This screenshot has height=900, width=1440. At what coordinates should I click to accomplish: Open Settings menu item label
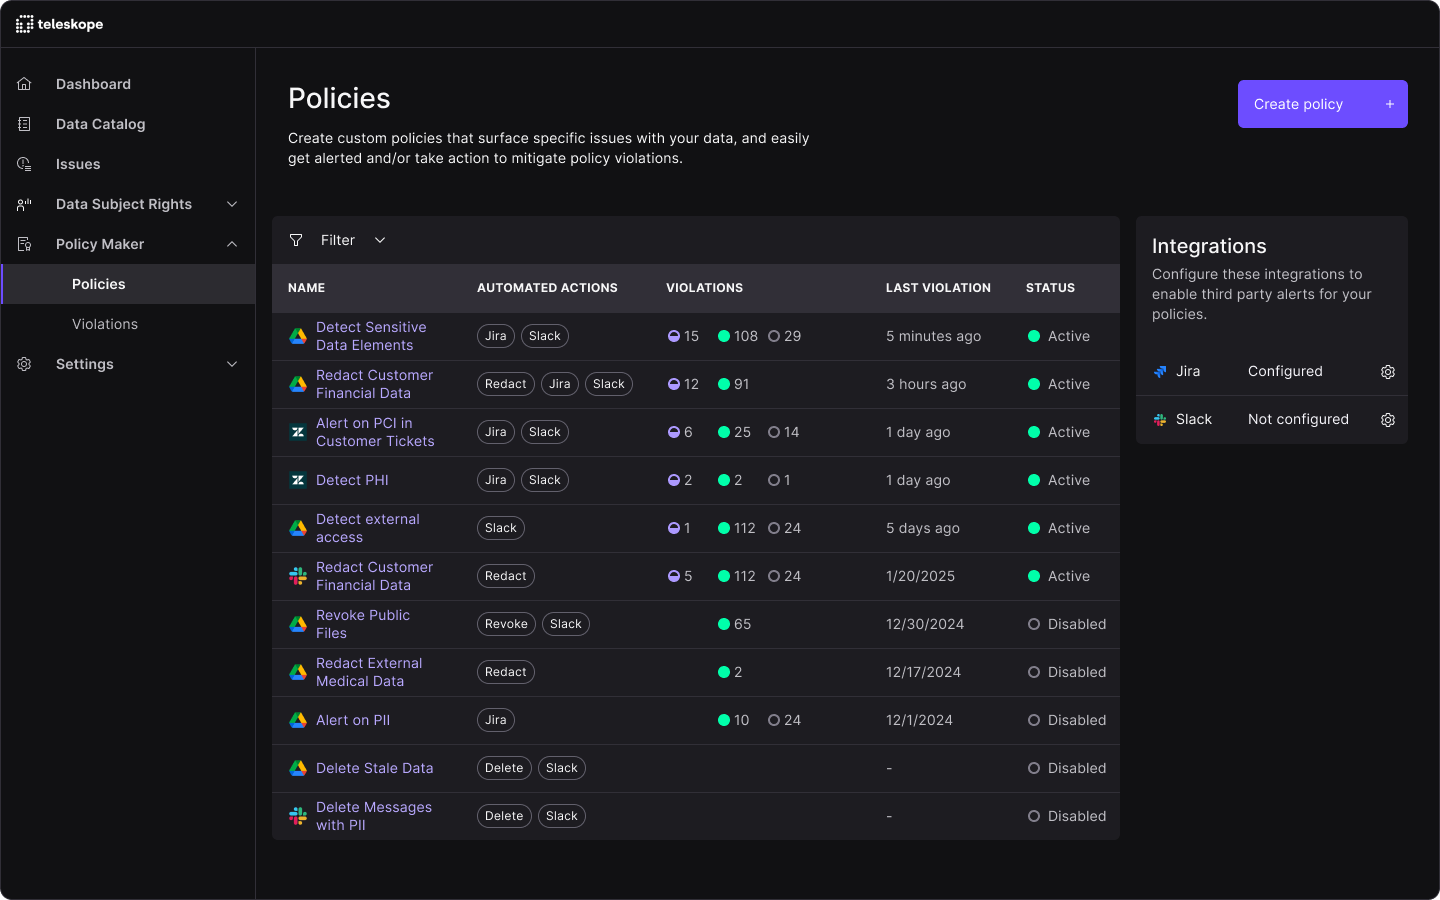point(85,364)
